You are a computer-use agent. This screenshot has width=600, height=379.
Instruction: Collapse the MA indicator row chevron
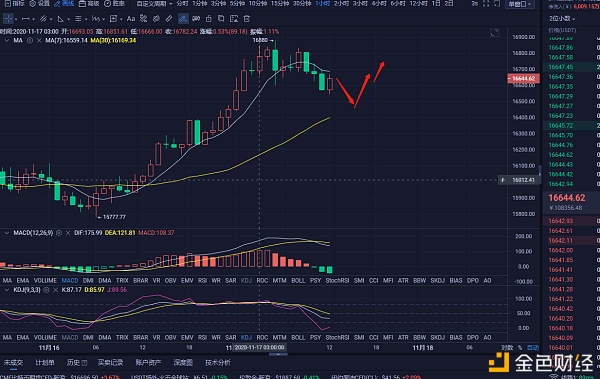click(7, 40)
